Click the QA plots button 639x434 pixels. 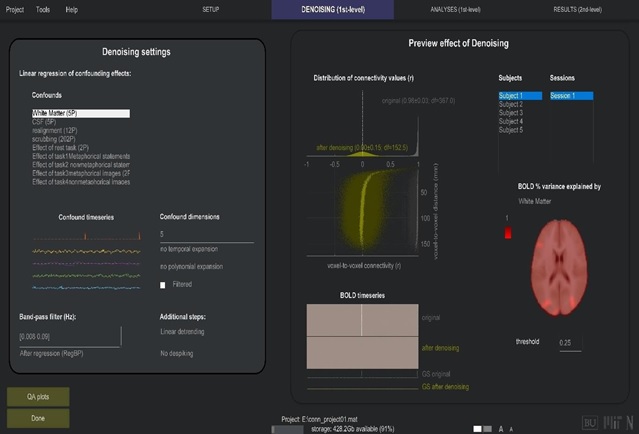pyautogui.click(x=35, y=396)
